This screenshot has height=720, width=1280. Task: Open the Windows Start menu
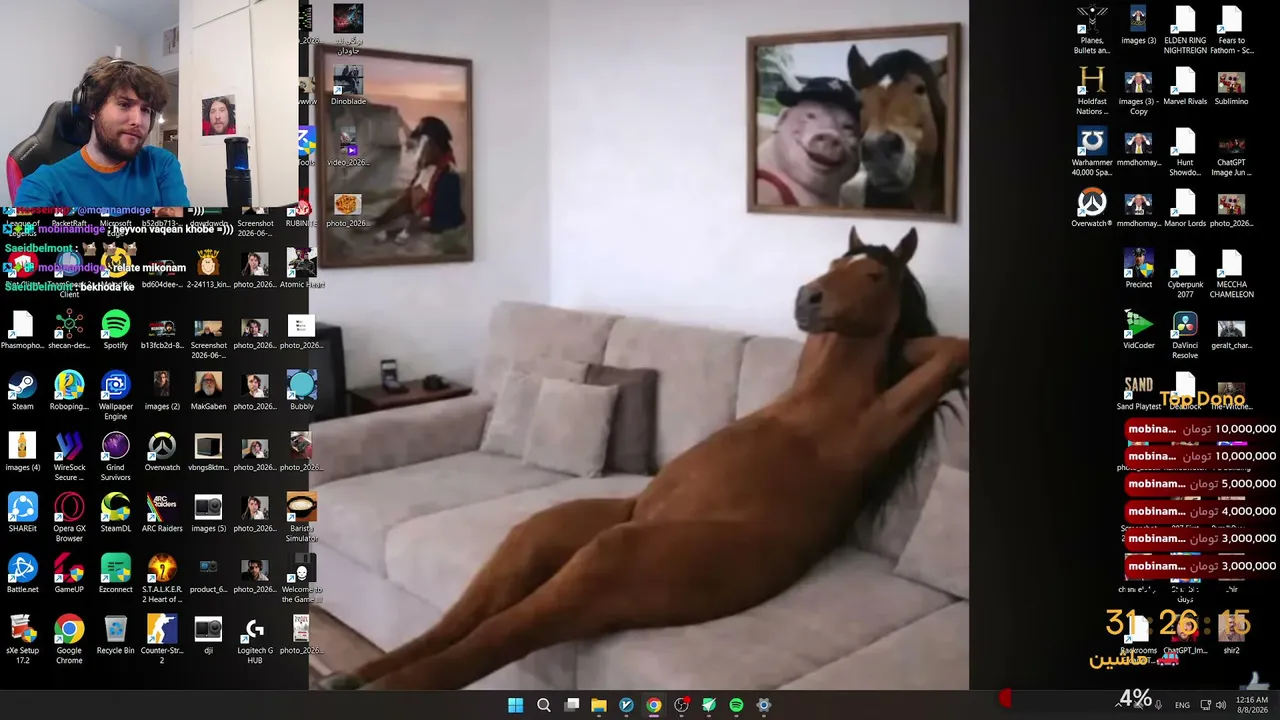[515, 705]
